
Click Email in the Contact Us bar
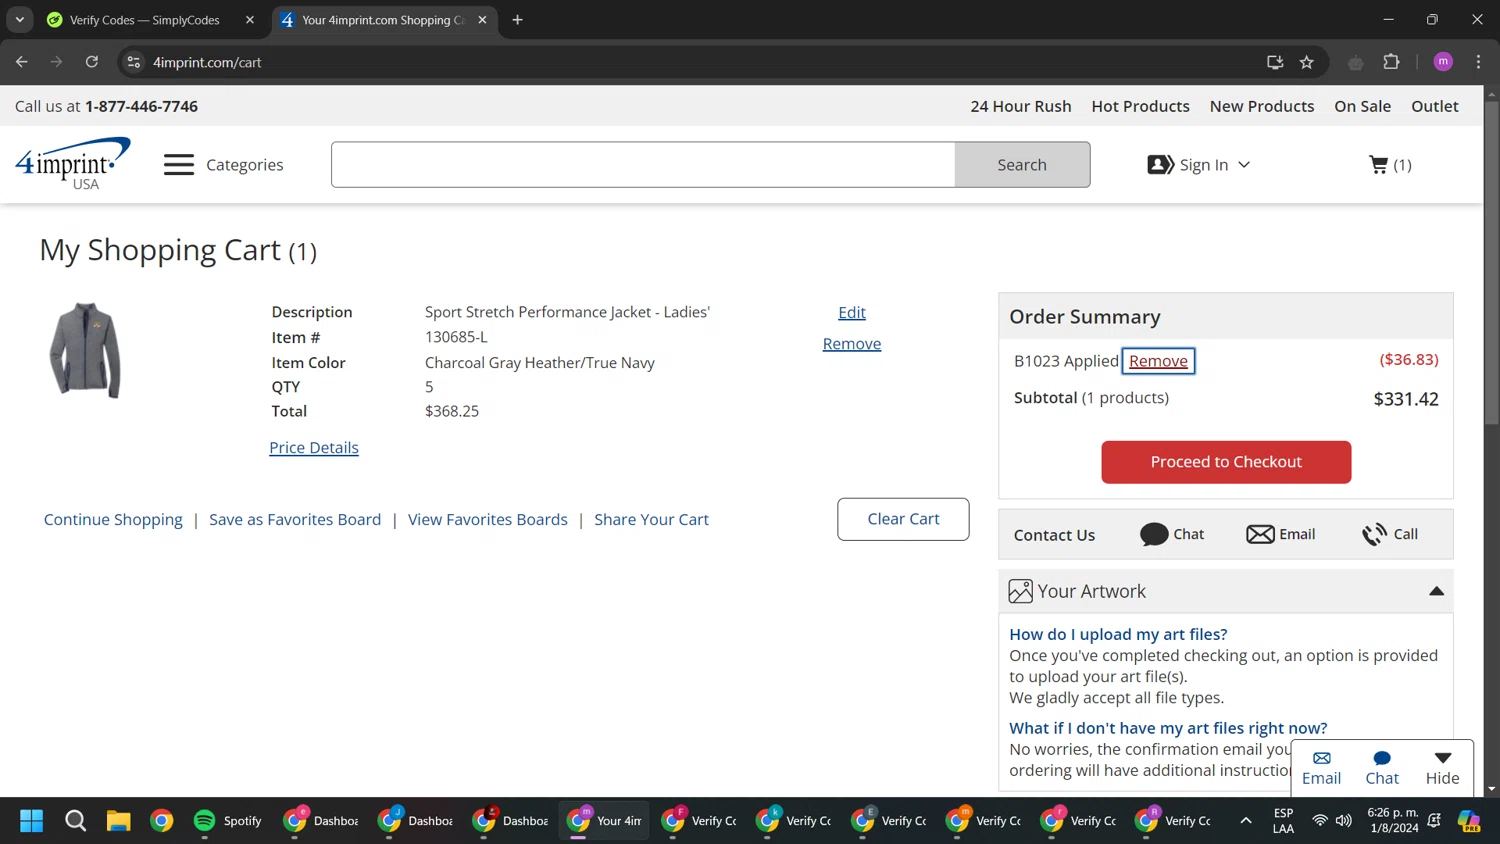pos(1281,534)
